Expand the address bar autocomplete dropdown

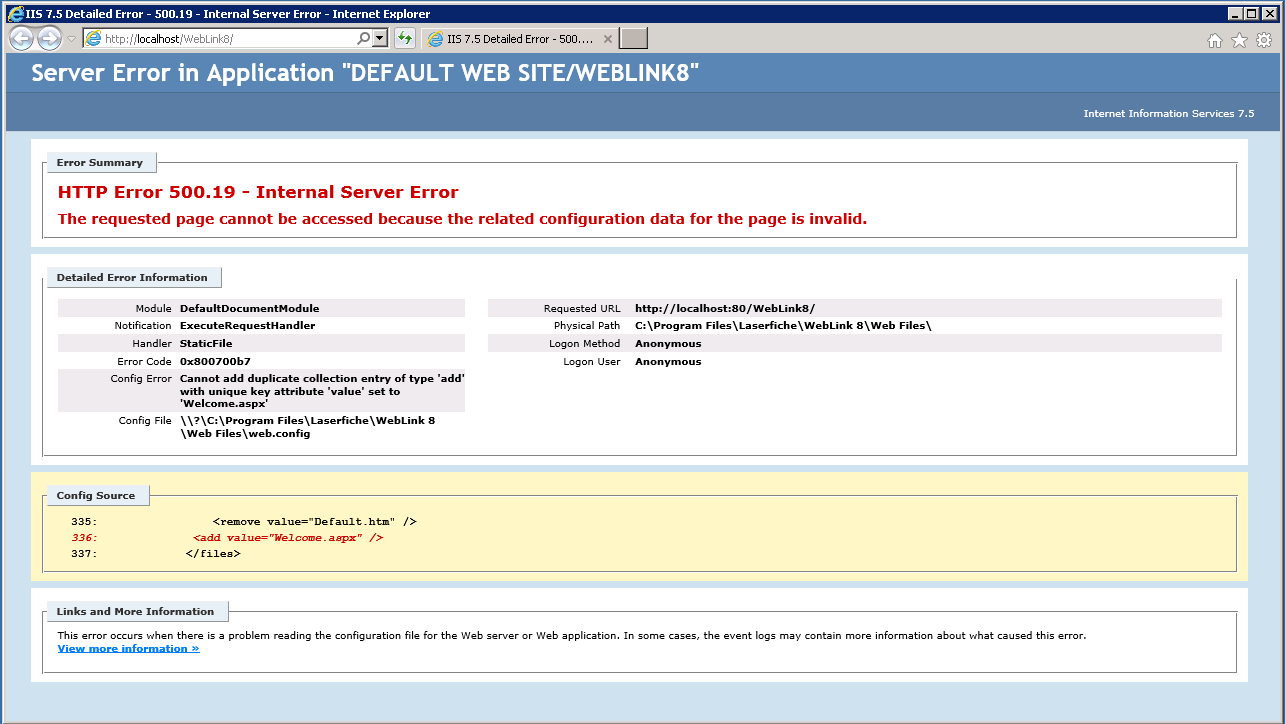380,39
